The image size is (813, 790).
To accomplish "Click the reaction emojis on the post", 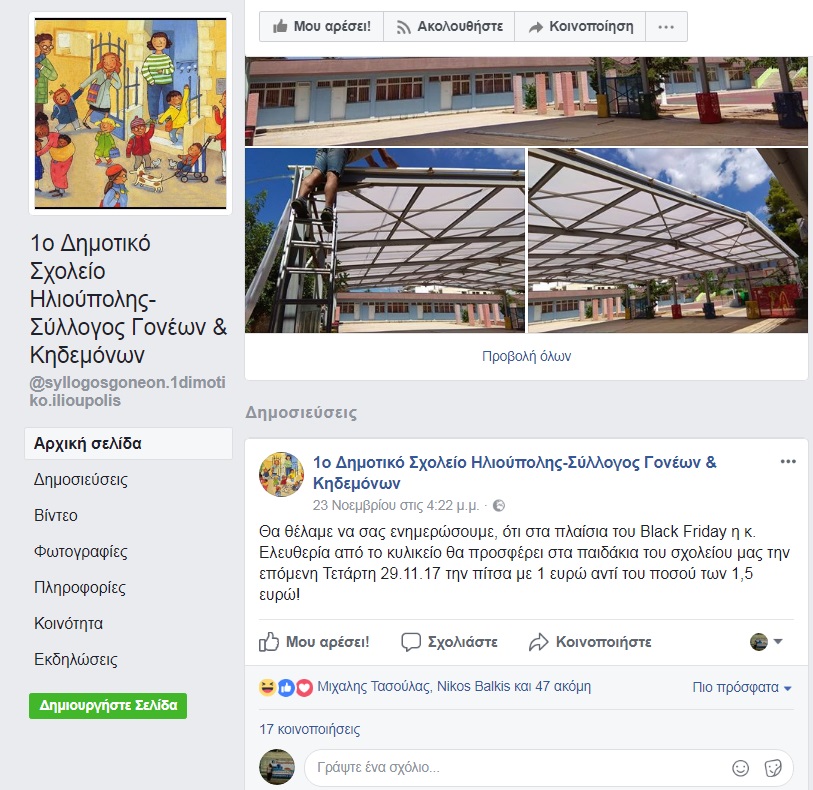I will [286, 687].
